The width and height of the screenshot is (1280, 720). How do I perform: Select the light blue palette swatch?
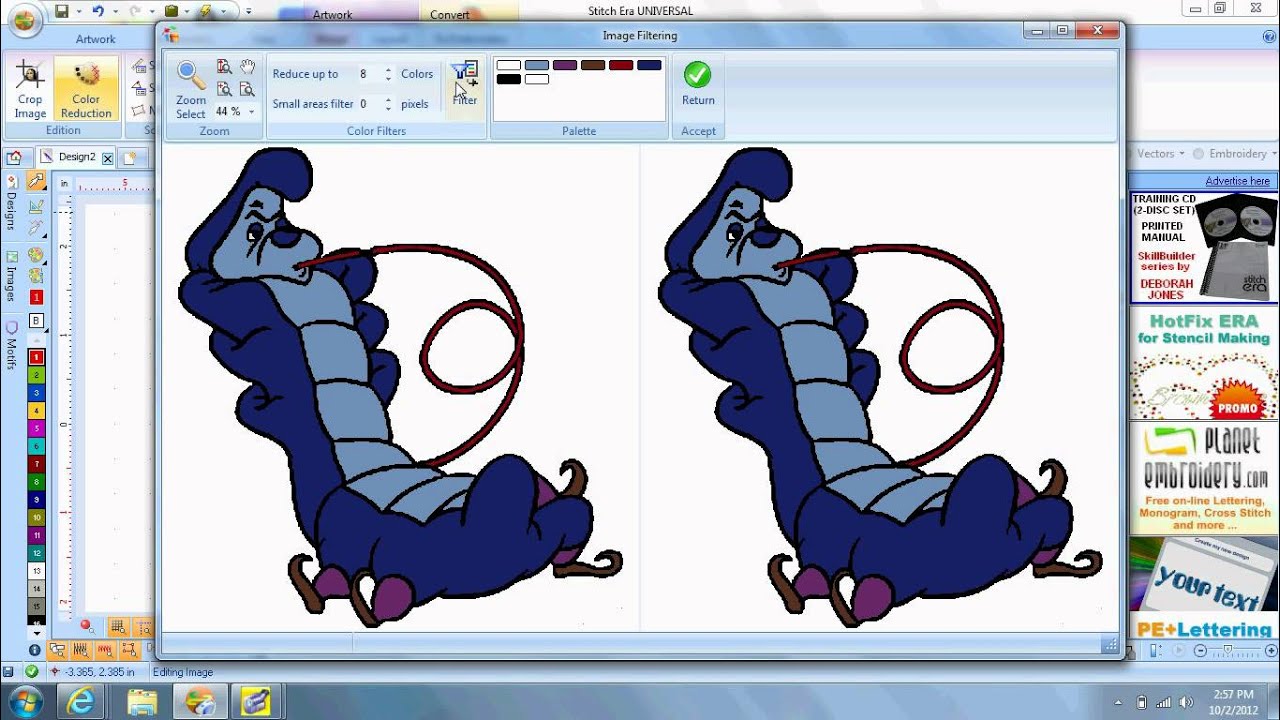[537, 65]
